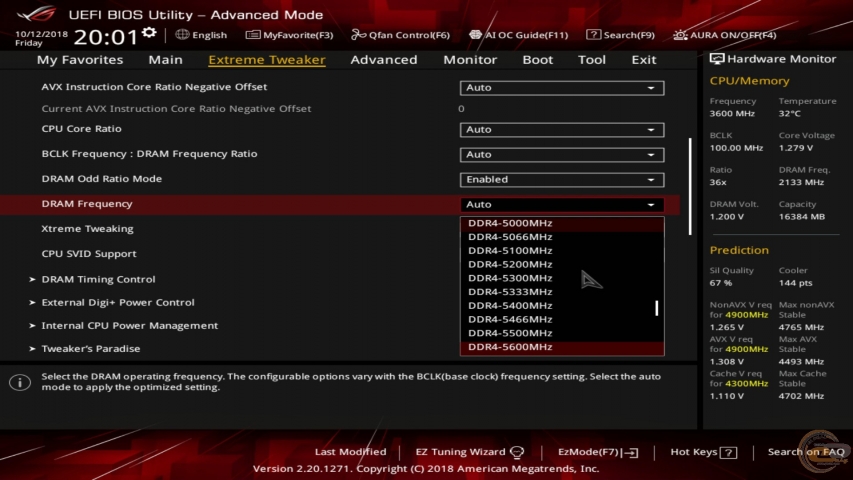Choose DDR4-5200MHz from list
This screenshot has width=853, height=480.
click(x=562, y=264)
